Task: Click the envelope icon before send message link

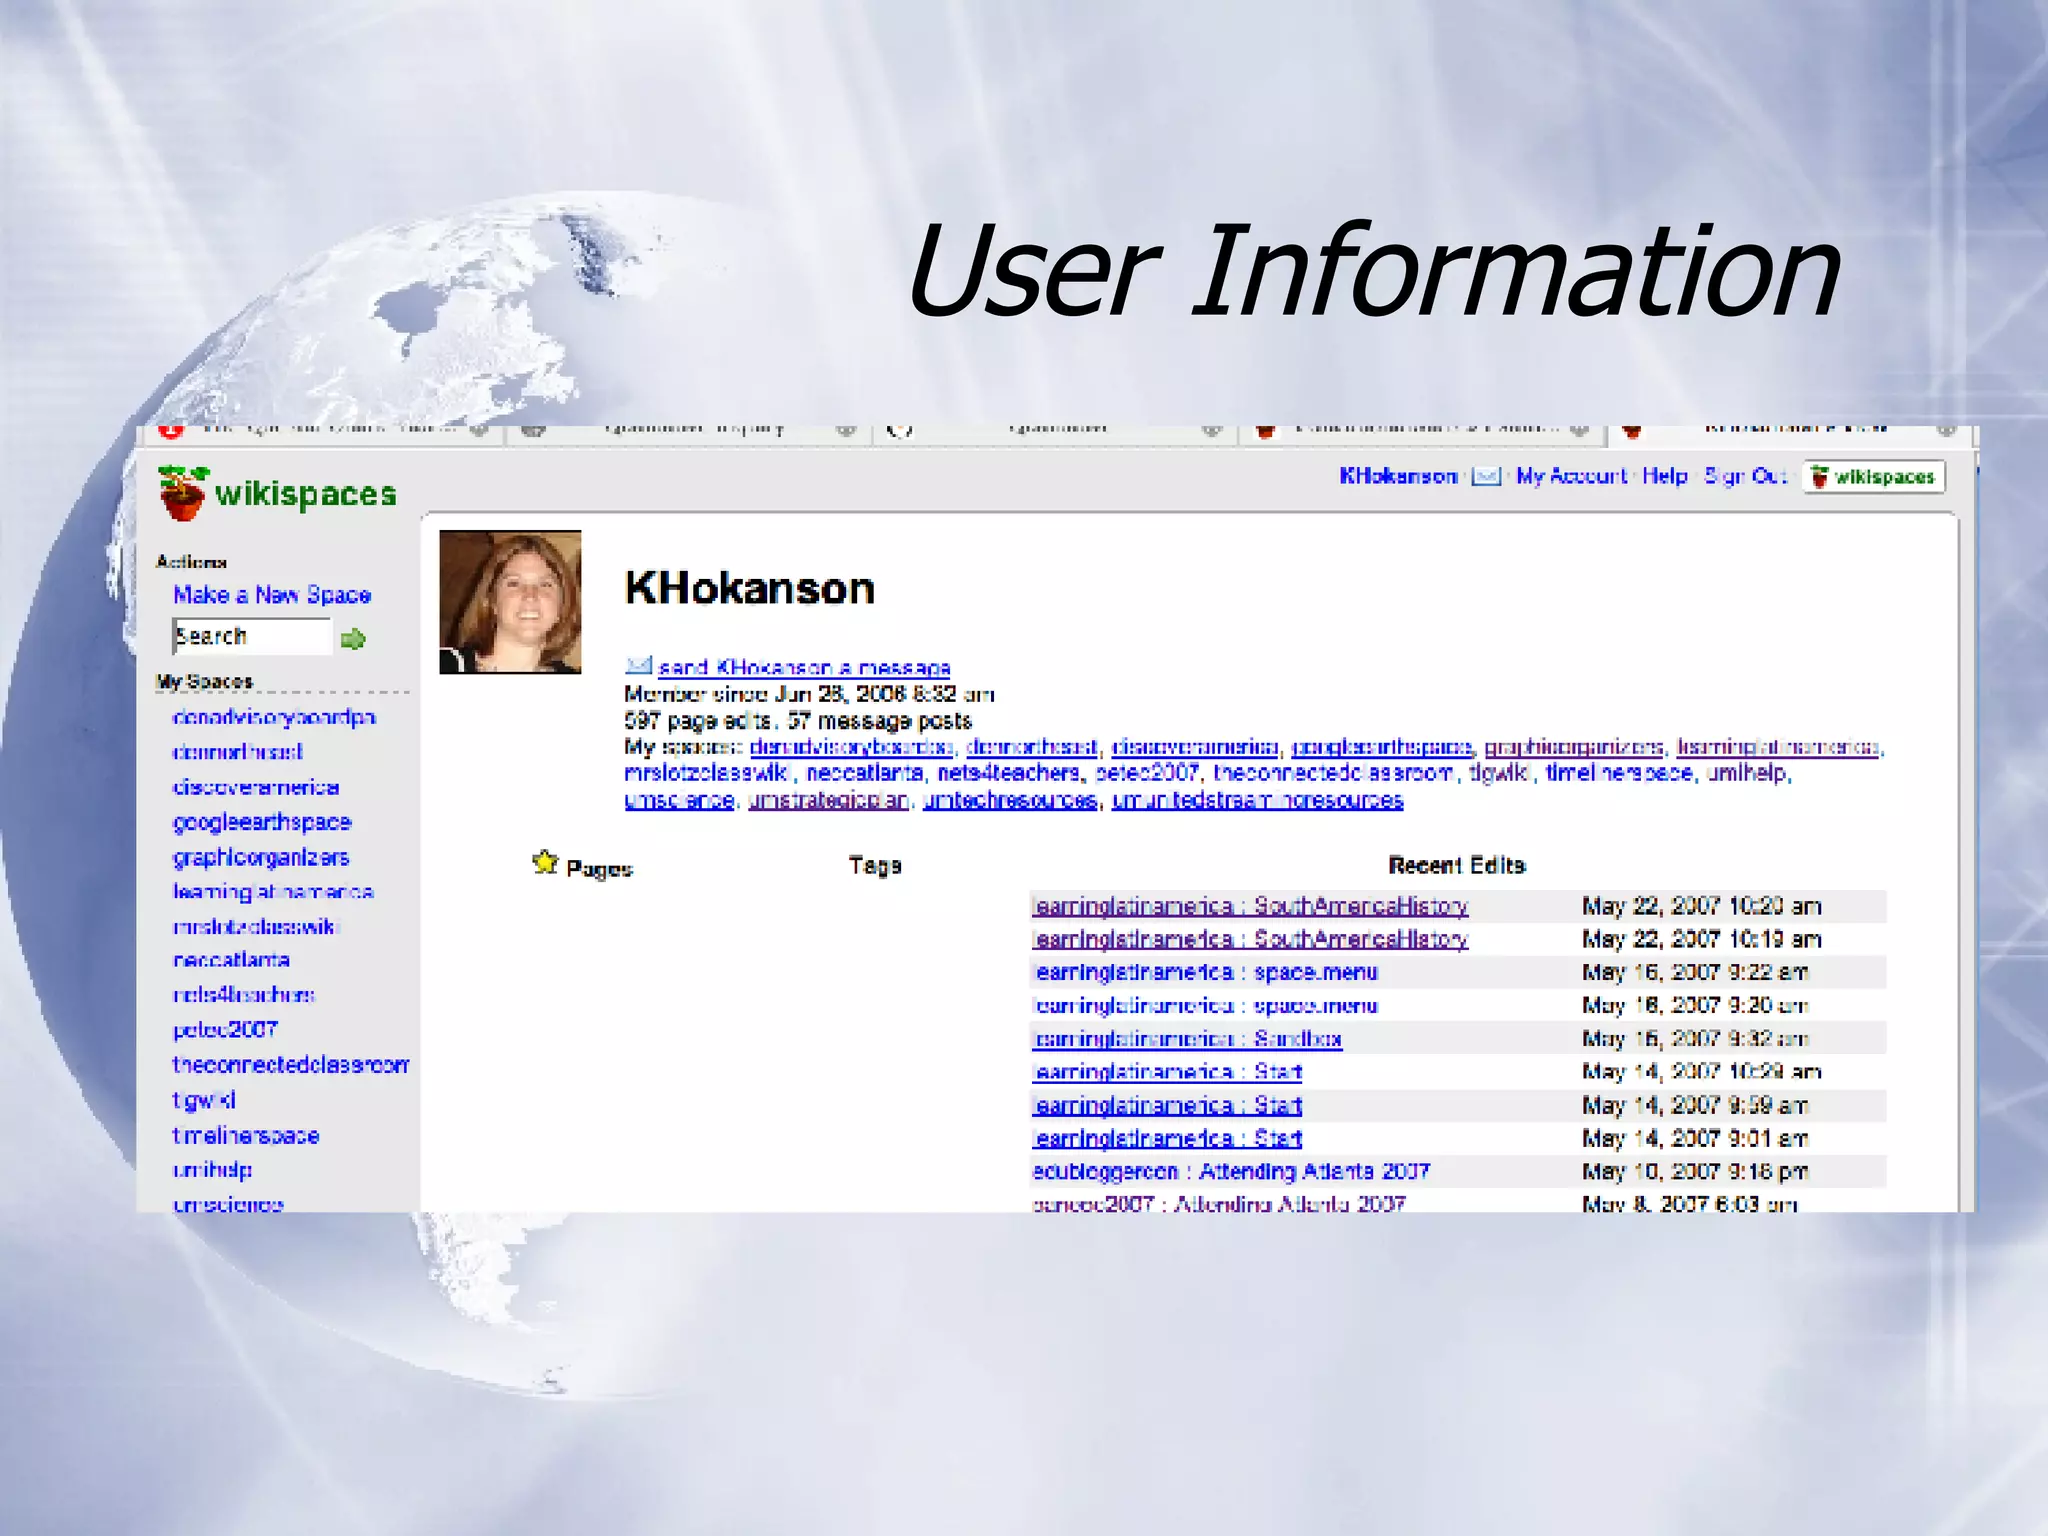Action: point(638,665)
